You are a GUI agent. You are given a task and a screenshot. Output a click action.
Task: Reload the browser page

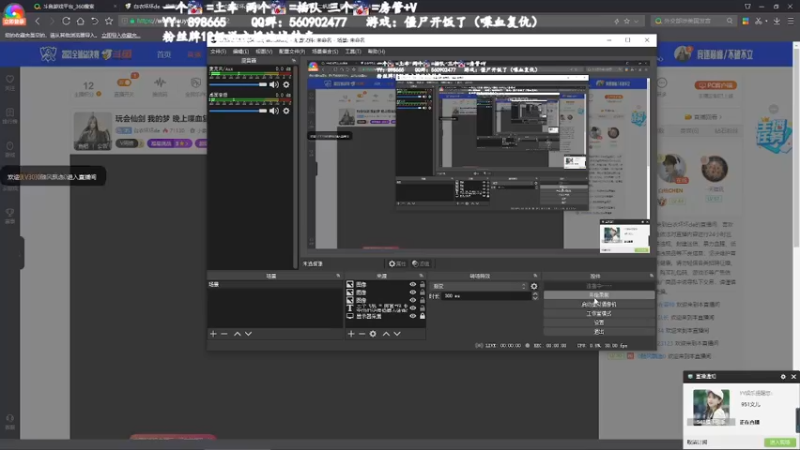66,21
